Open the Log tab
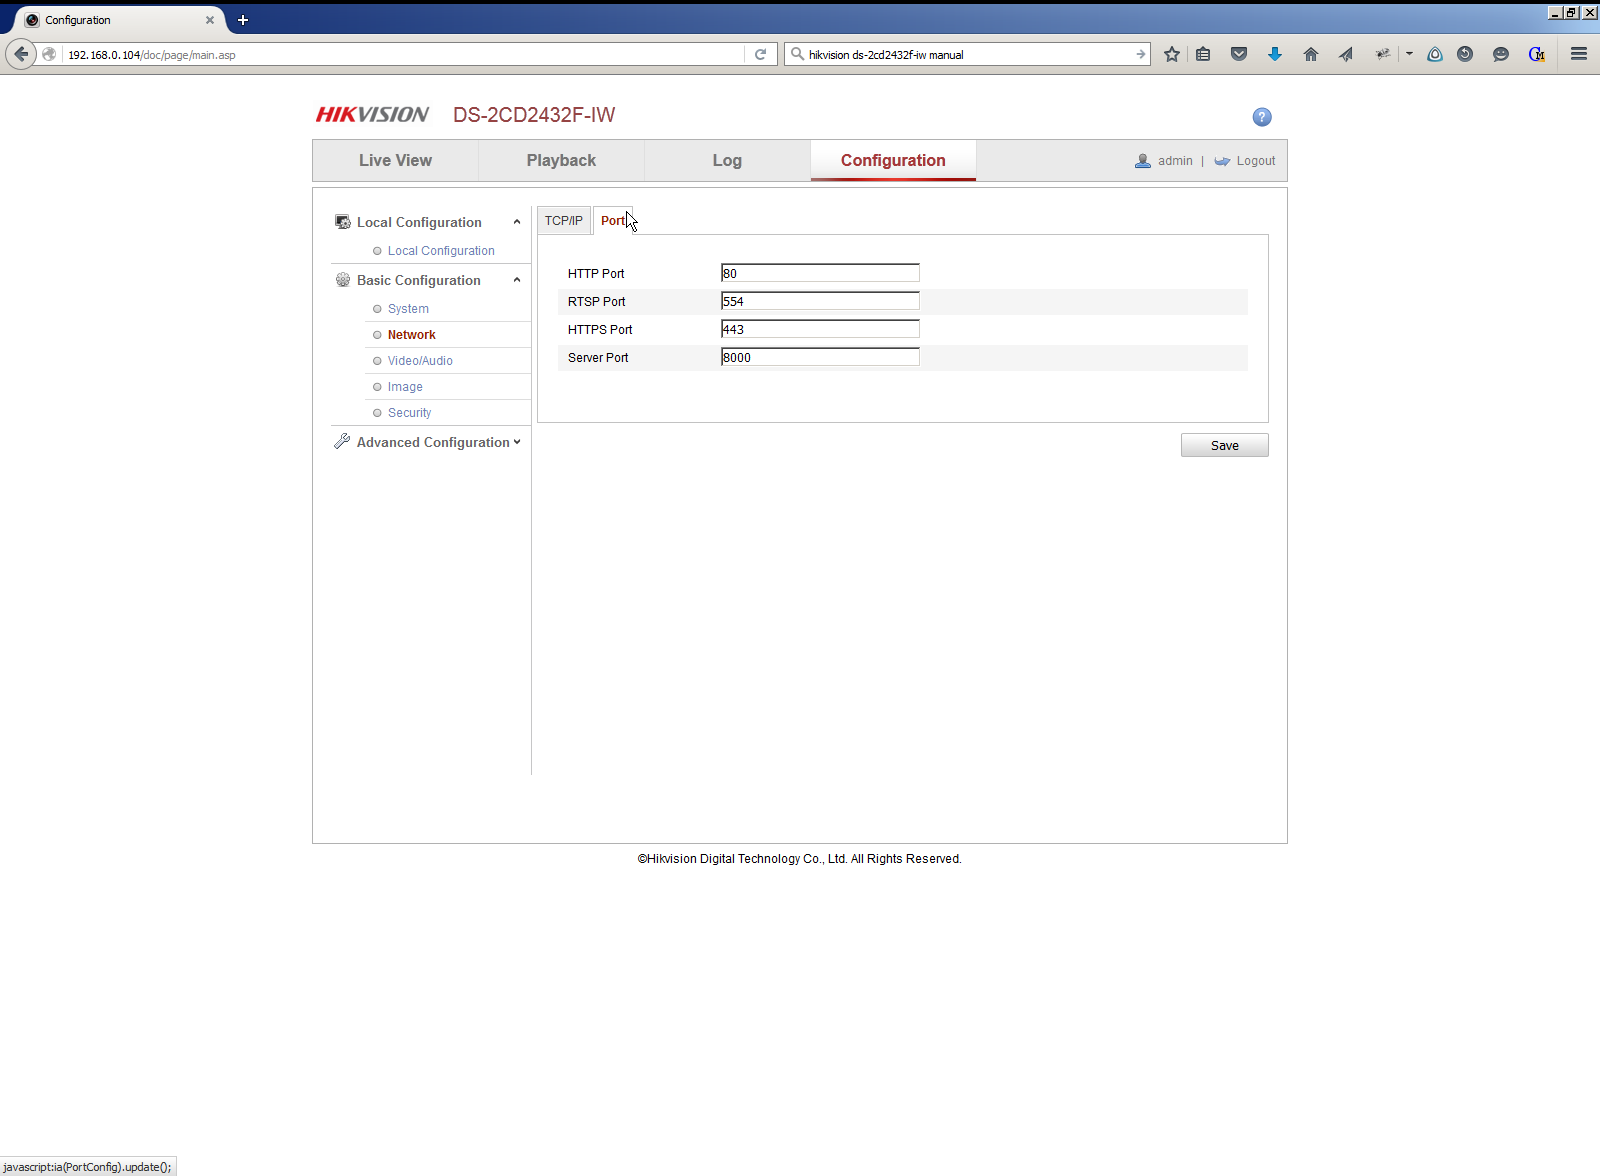 coord(727,160)
